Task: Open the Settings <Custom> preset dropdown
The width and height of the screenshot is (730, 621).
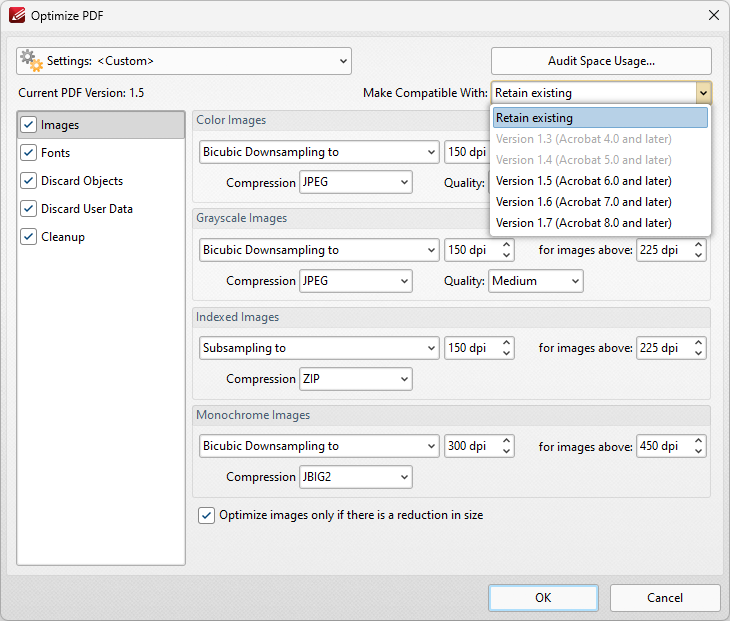Action: (184, 61)
